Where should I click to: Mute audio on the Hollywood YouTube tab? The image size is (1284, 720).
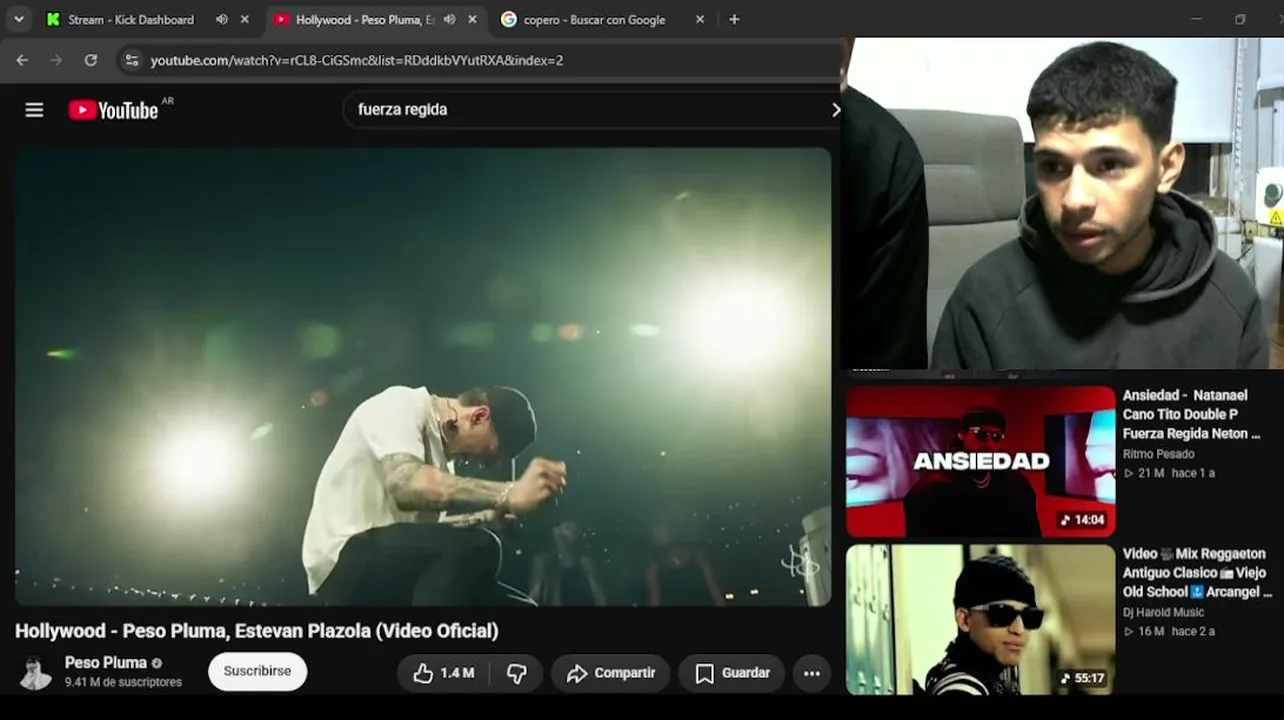pos(450,20)
